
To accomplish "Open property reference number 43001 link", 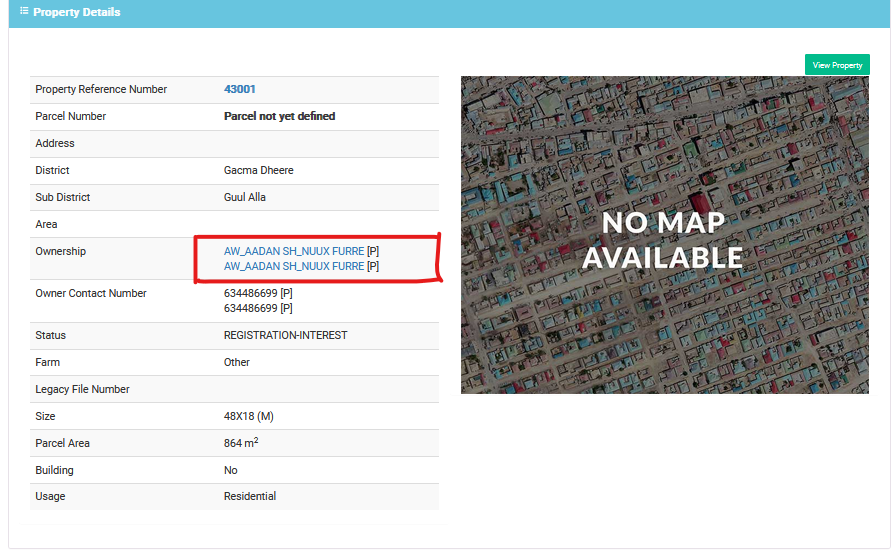I will [239, 89].
